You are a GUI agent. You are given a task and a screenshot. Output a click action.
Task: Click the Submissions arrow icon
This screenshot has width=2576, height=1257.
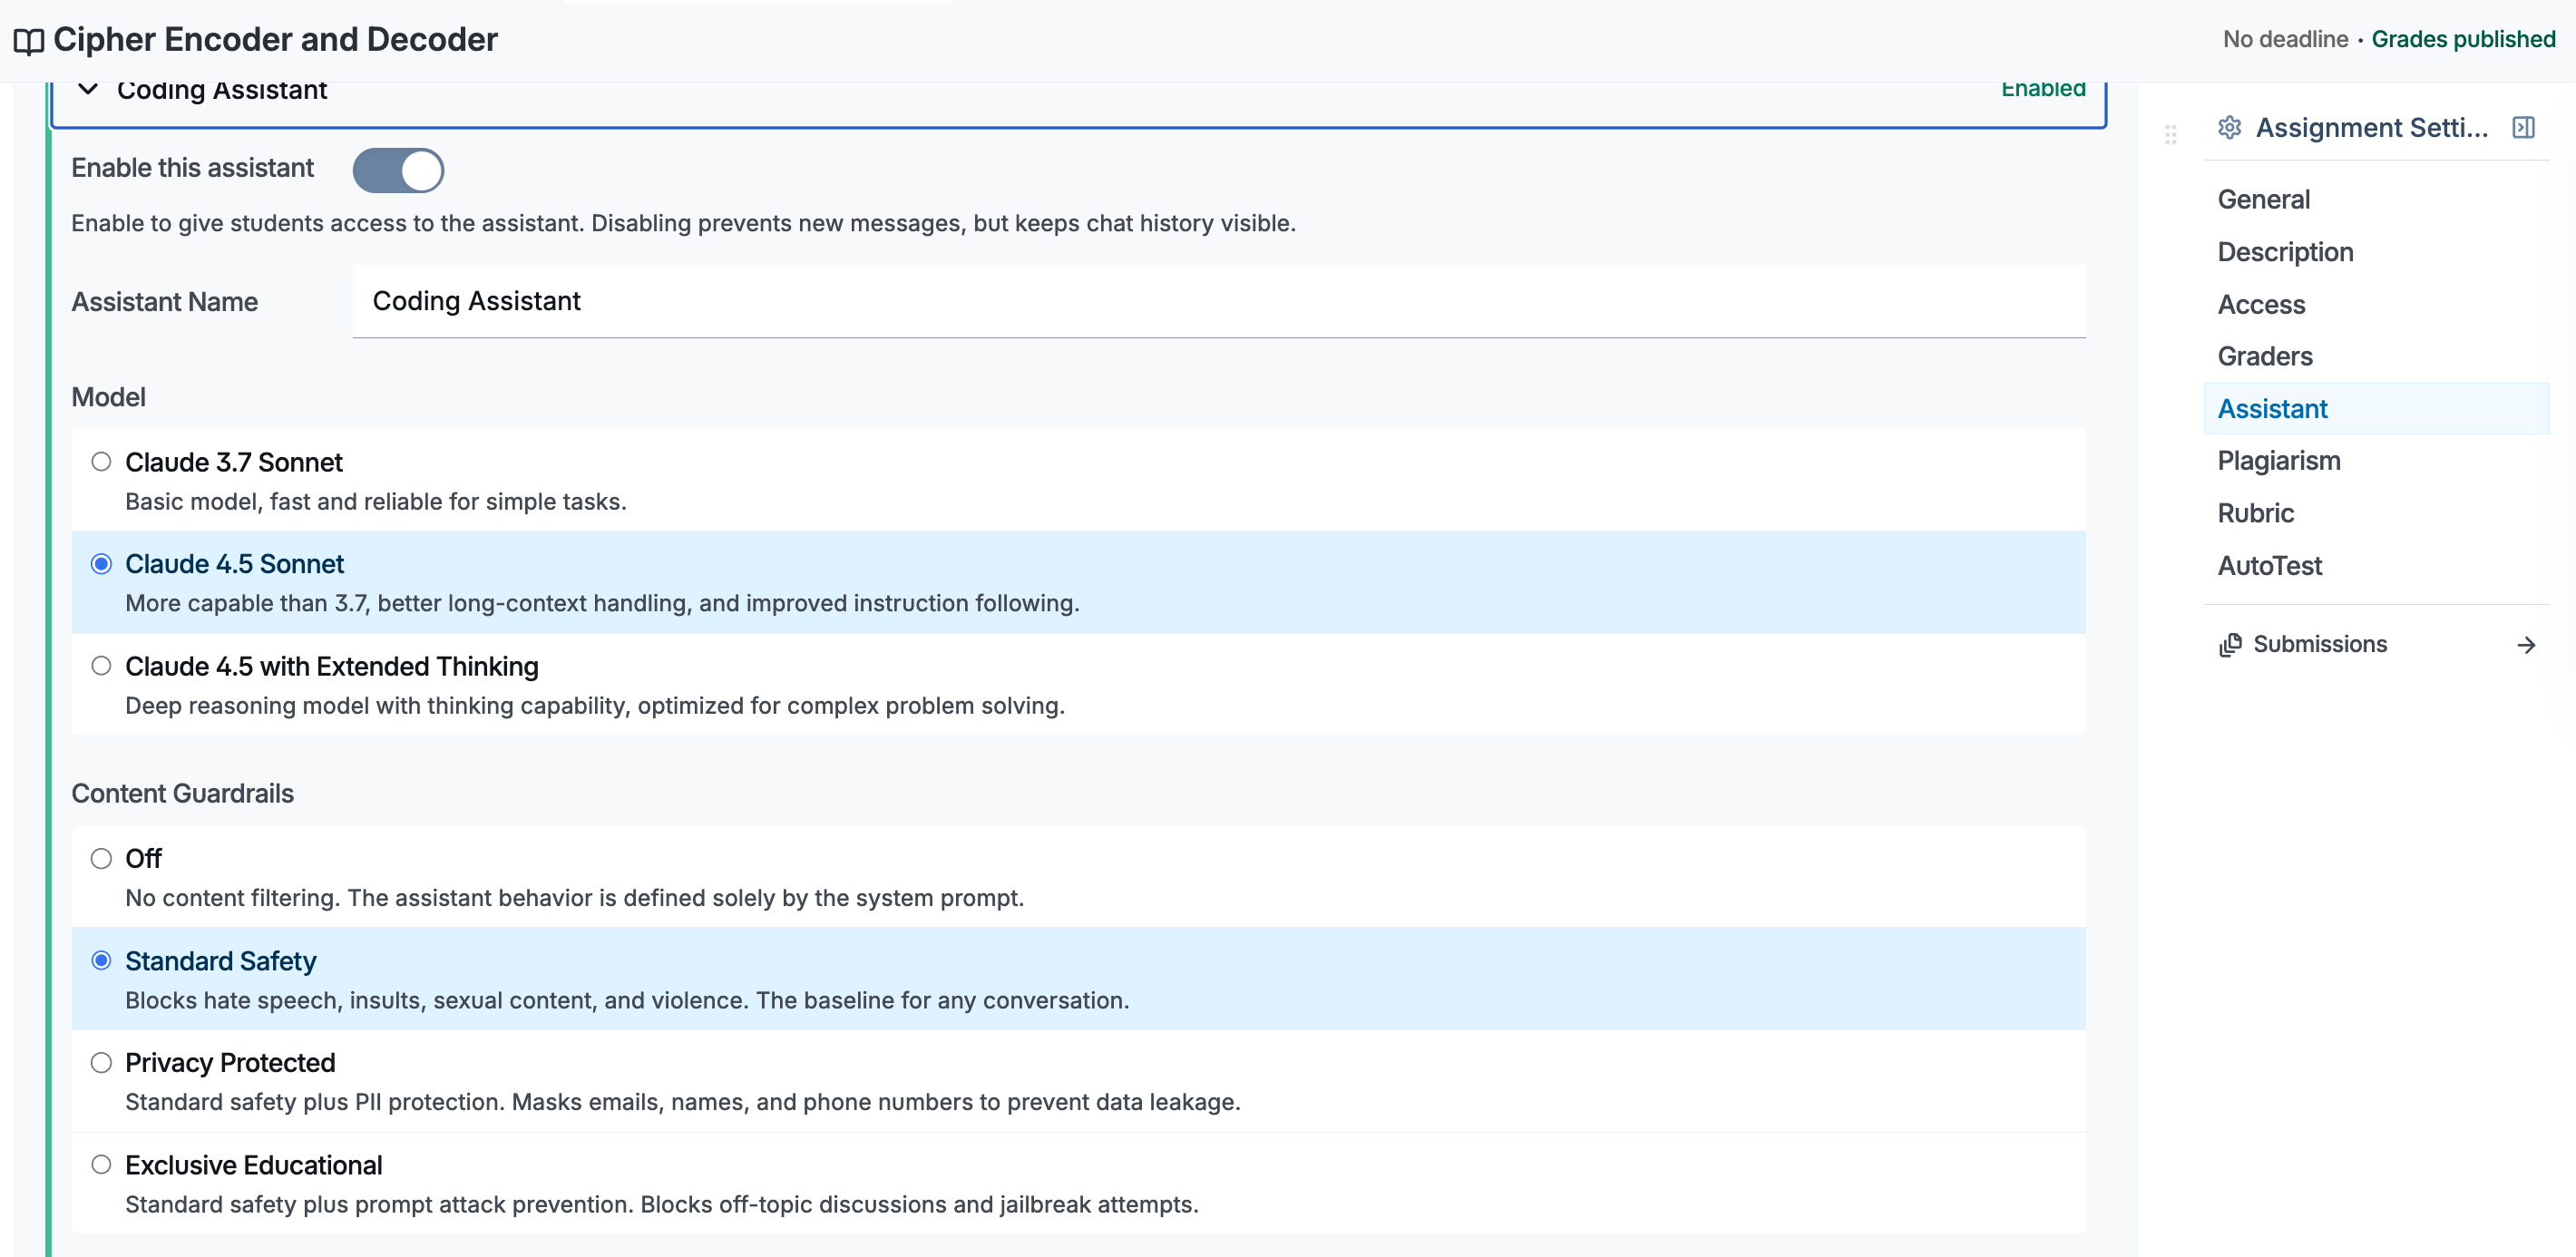tap(2526, 645)
